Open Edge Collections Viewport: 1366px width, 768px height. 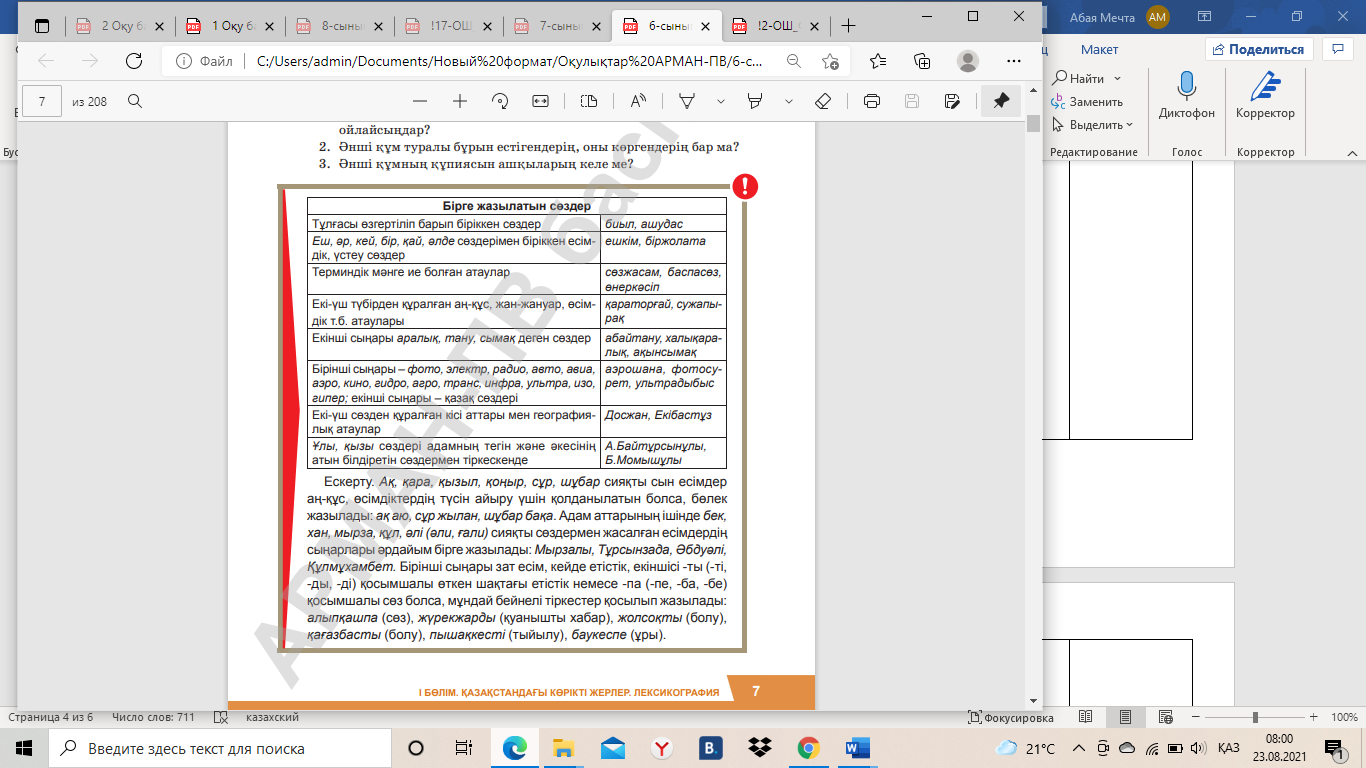click(x=922, y=61)
